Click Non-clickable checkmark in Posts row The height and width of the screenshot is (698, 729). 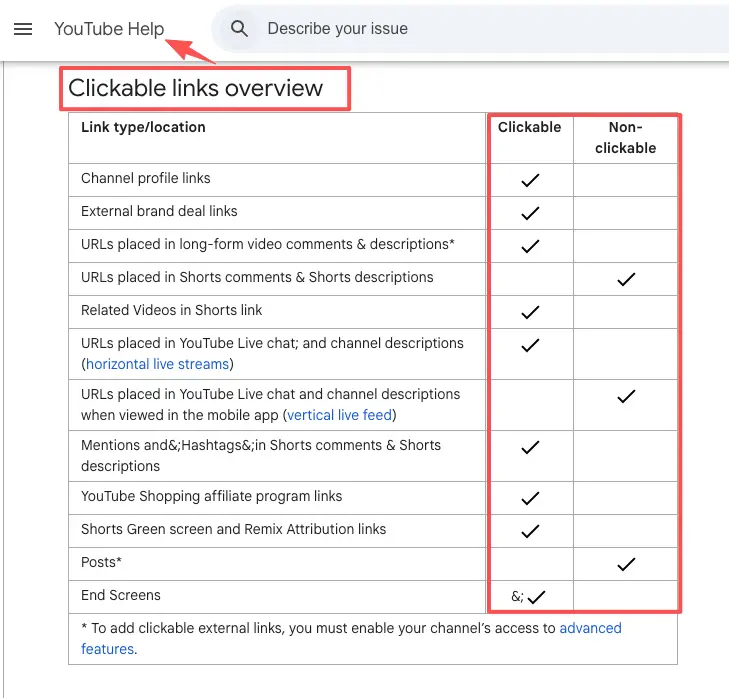point(626,564)
